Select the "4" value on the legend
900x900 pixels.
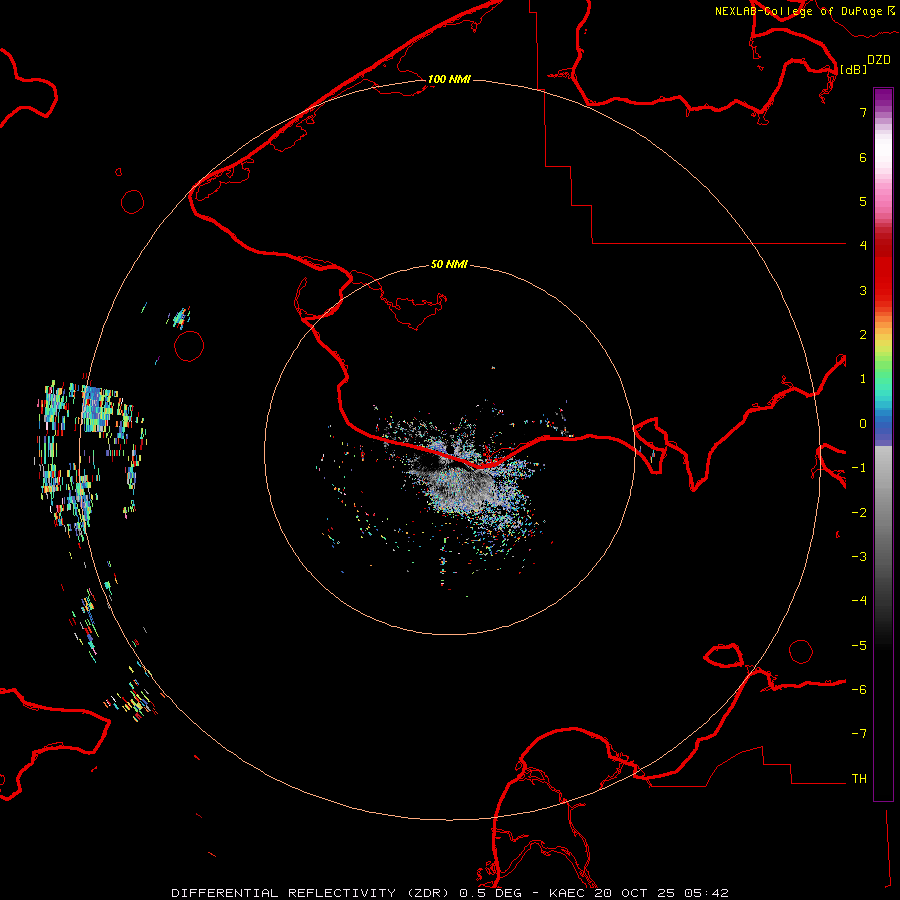pyautogui.click(x=863, y=246)
